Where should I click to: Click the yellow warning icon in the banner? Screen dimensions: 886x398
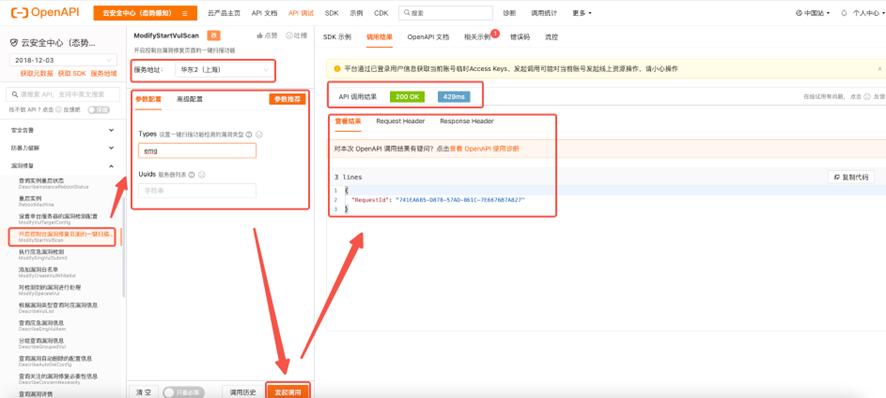tap(337, 68)
